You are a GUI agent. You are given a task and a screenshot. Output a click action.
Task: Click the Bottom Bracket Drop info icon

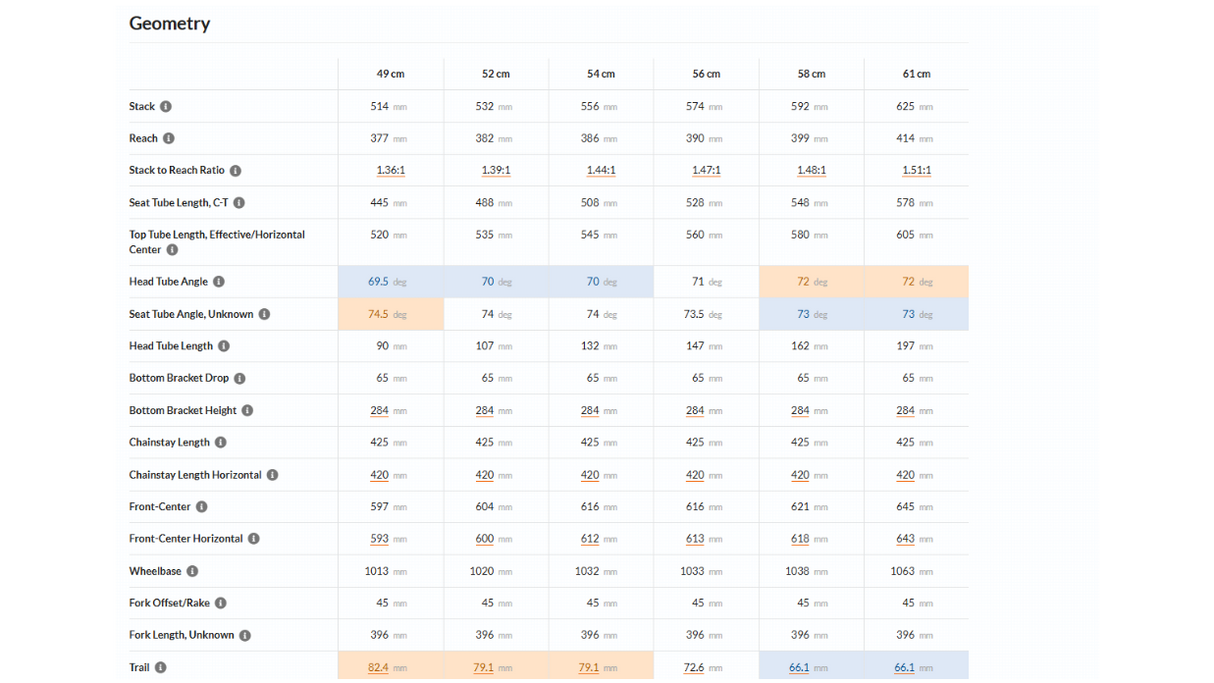(240, 378)
